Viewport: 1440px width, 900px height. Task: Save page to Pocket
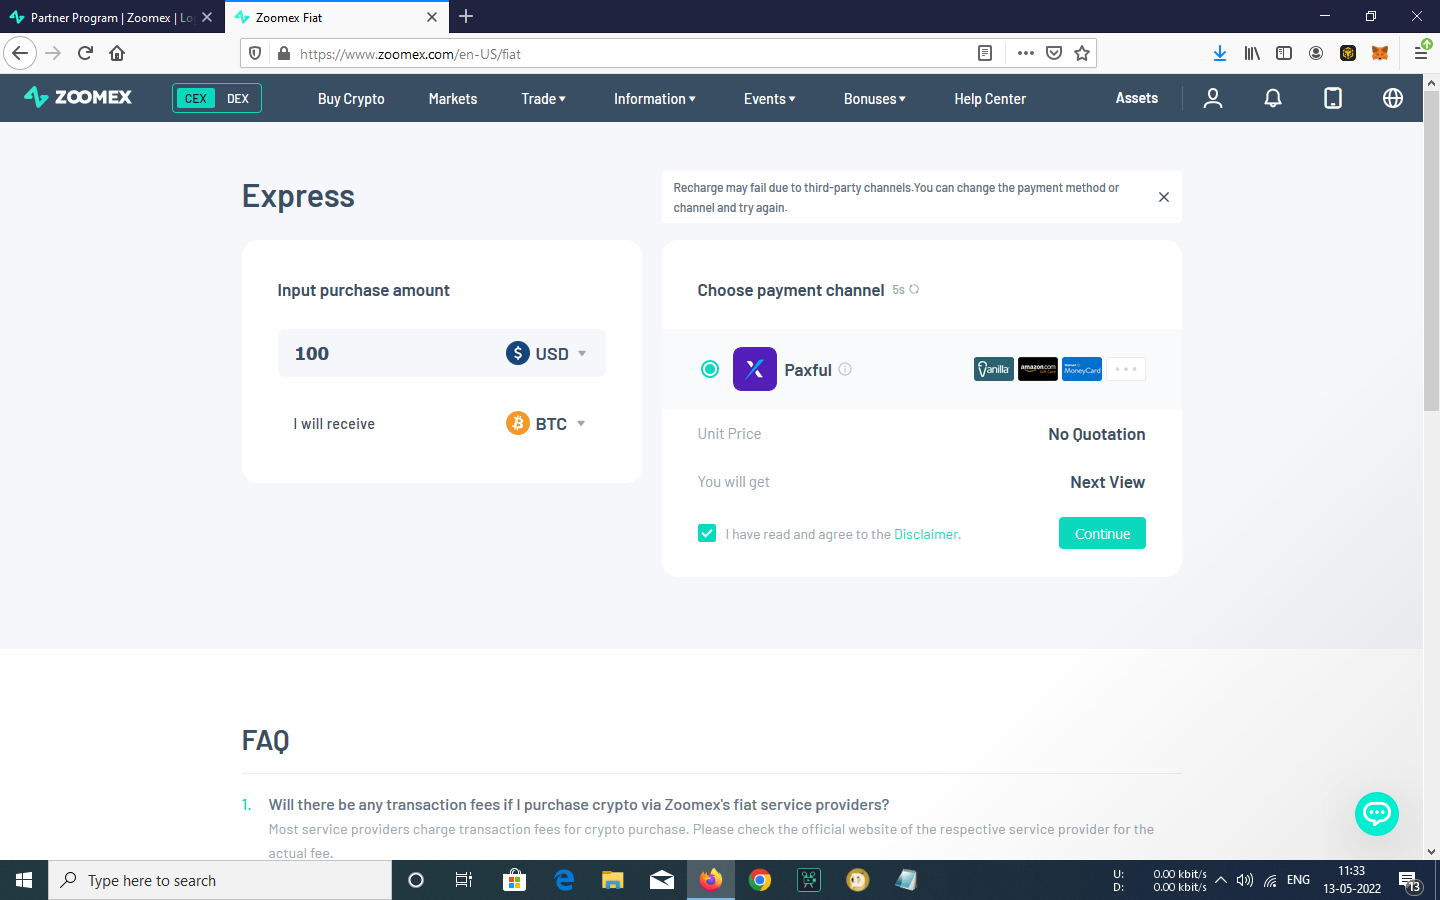(x=1054, y=53)
